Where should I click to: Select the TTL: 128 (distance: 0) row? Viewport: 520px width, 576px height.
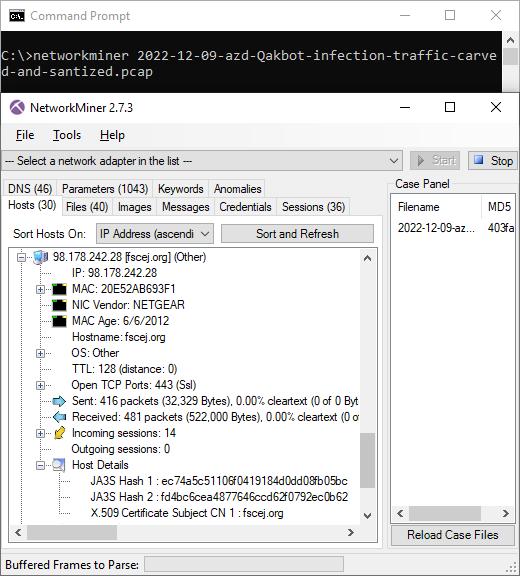[124, 369]
